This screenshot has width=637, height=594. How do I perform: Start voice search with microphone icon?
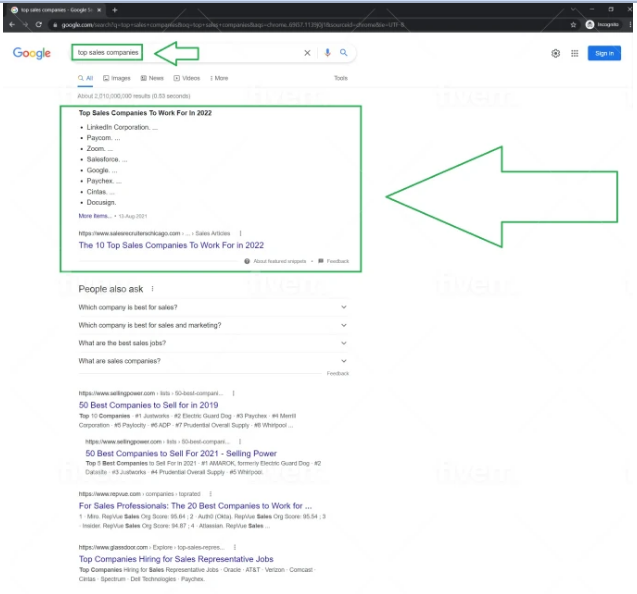pyautogui.click(x=327, y=53)
